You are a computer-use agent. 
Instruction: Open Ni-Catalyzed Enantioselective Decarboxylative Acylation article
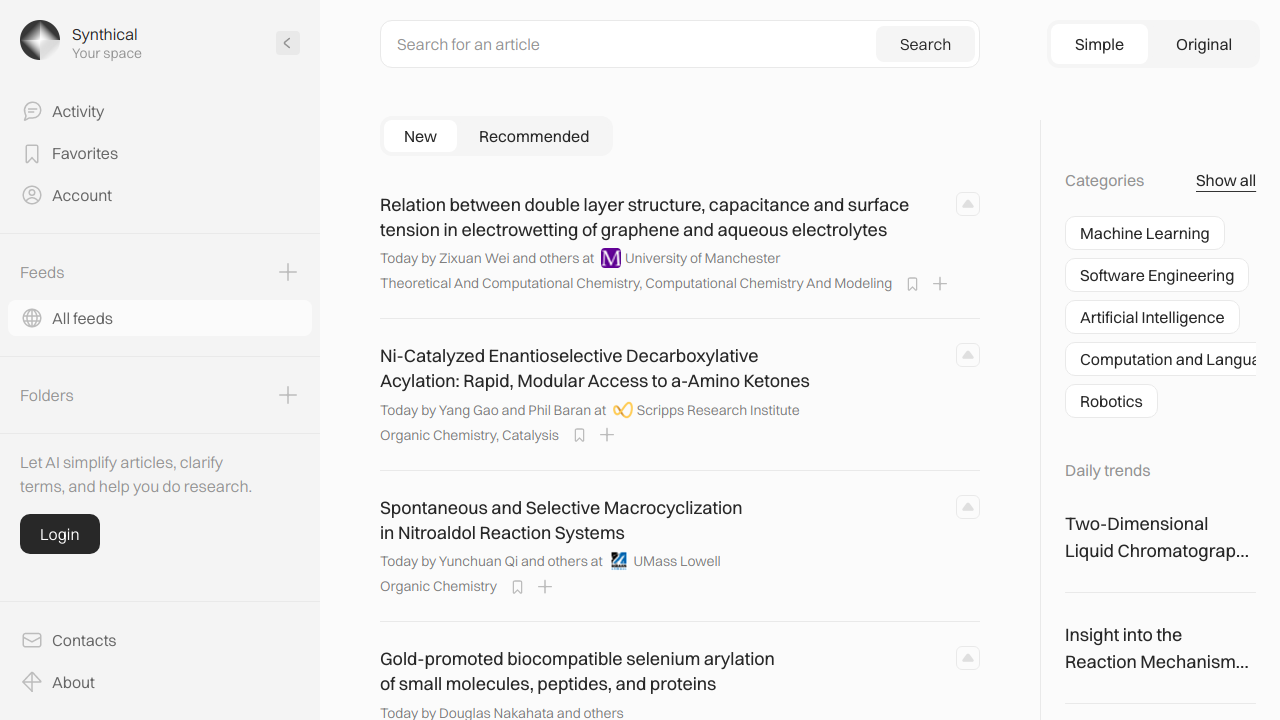[x=595, y=368]
